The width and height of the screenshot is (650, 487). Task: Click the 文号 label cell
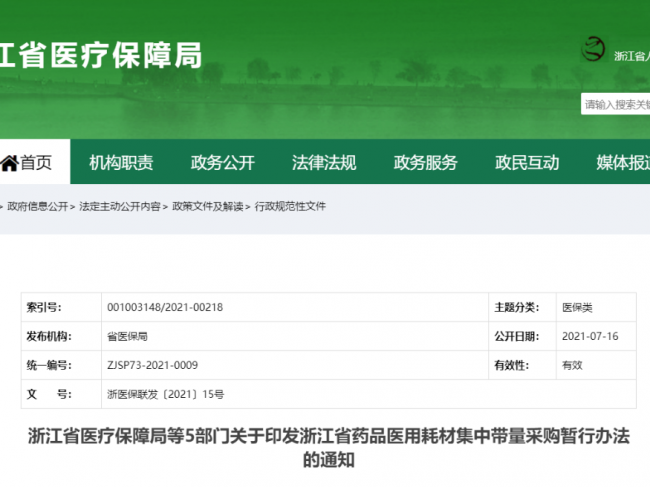point(61,394)
